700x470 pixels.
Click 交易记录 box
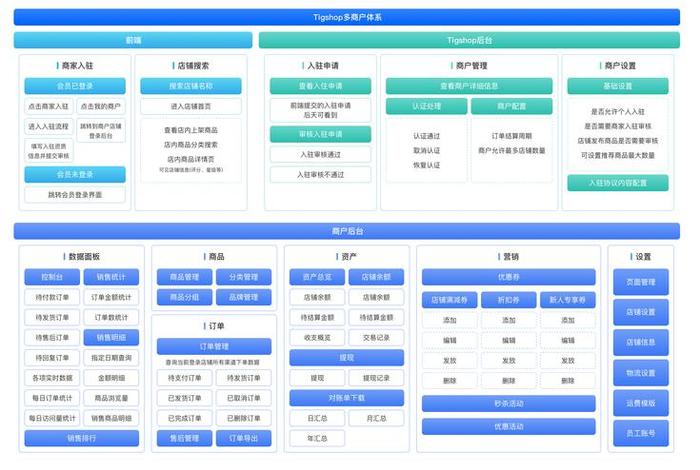pyautogui.click(x=376, y=337)
